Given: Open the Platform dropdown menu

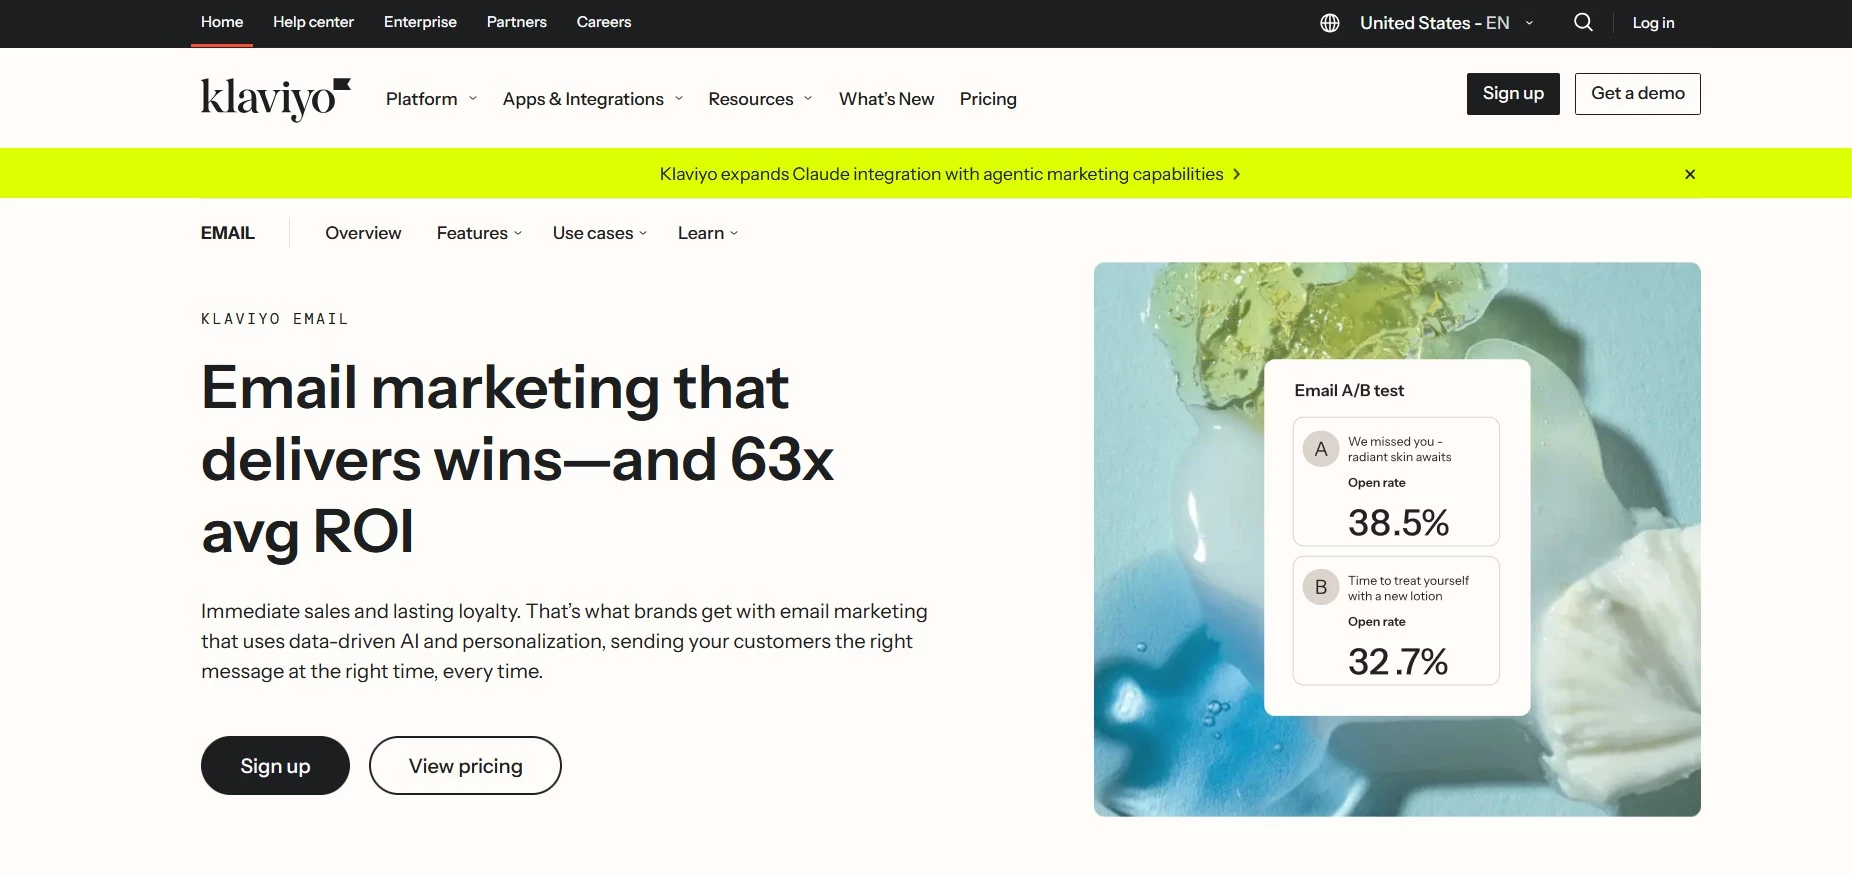Looking at the screenshot, I should point(432,99).
